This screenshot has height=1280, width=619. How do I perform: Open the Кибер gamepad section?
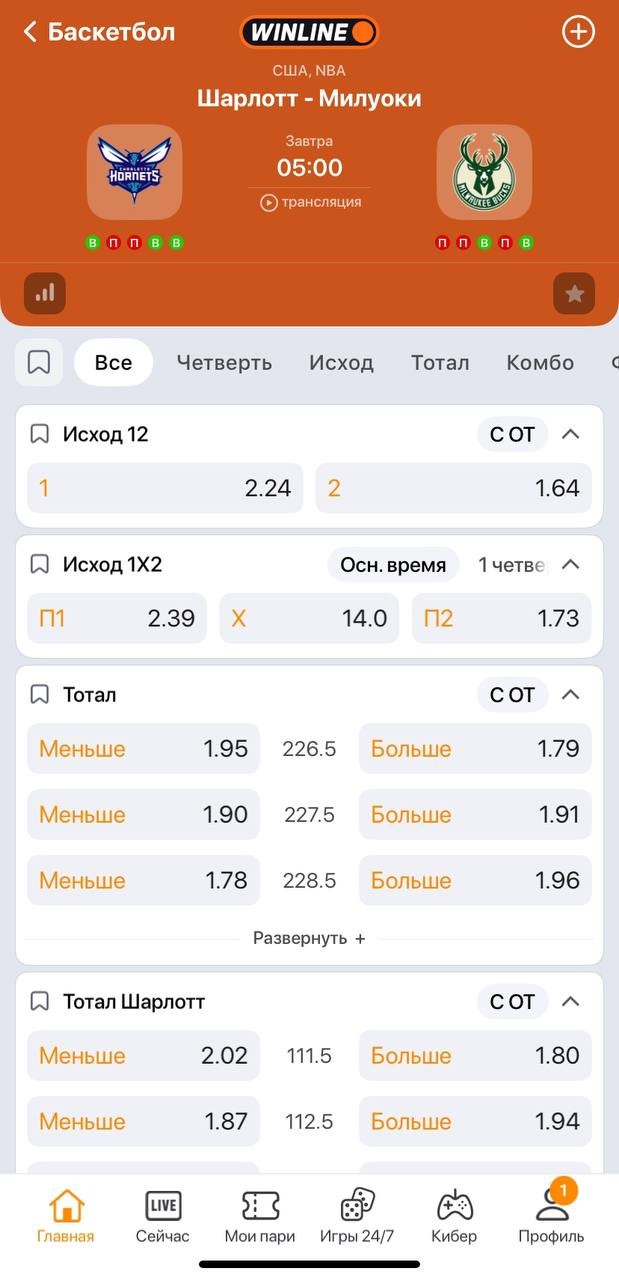tap(453, 1213)
